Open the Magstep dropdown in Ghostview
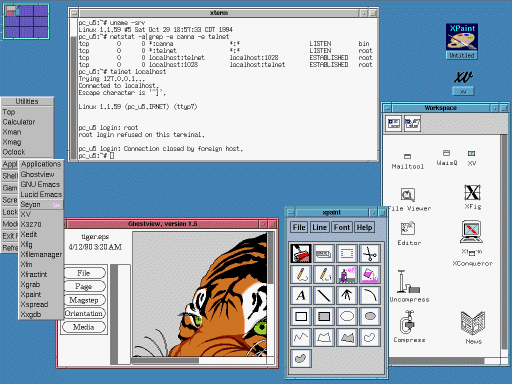This screenshot has height=384, width=512. coord(84,300)
